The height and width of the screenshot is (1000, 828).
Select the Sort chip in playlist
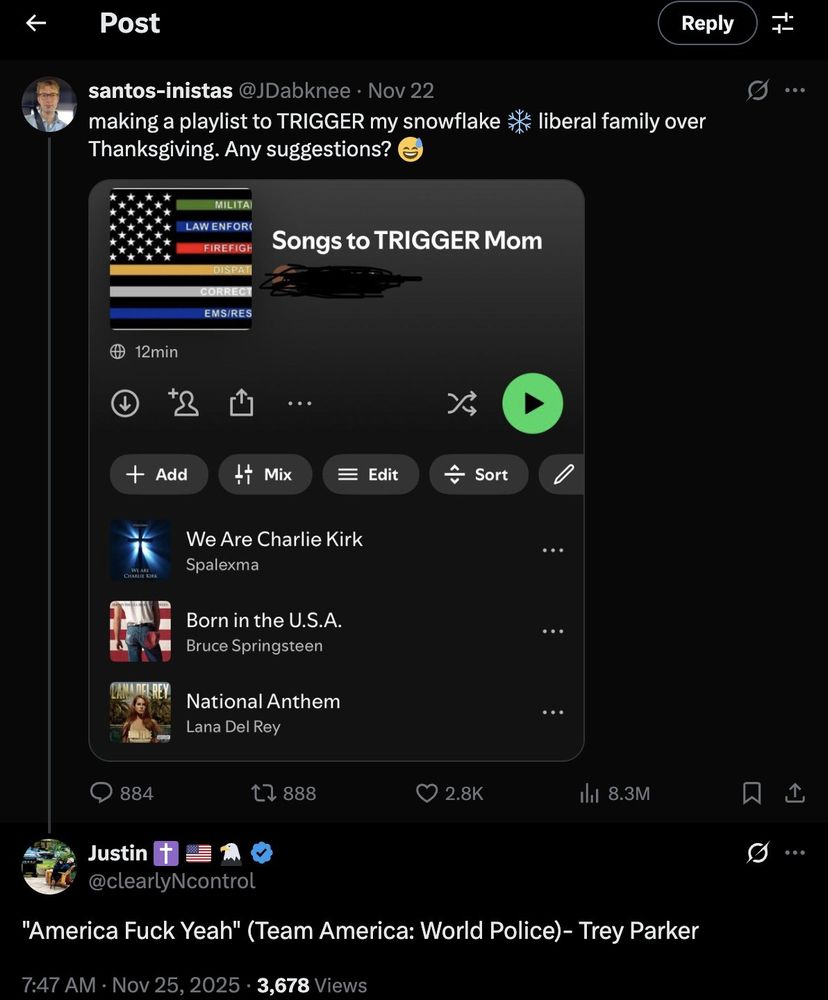point(478,474)
